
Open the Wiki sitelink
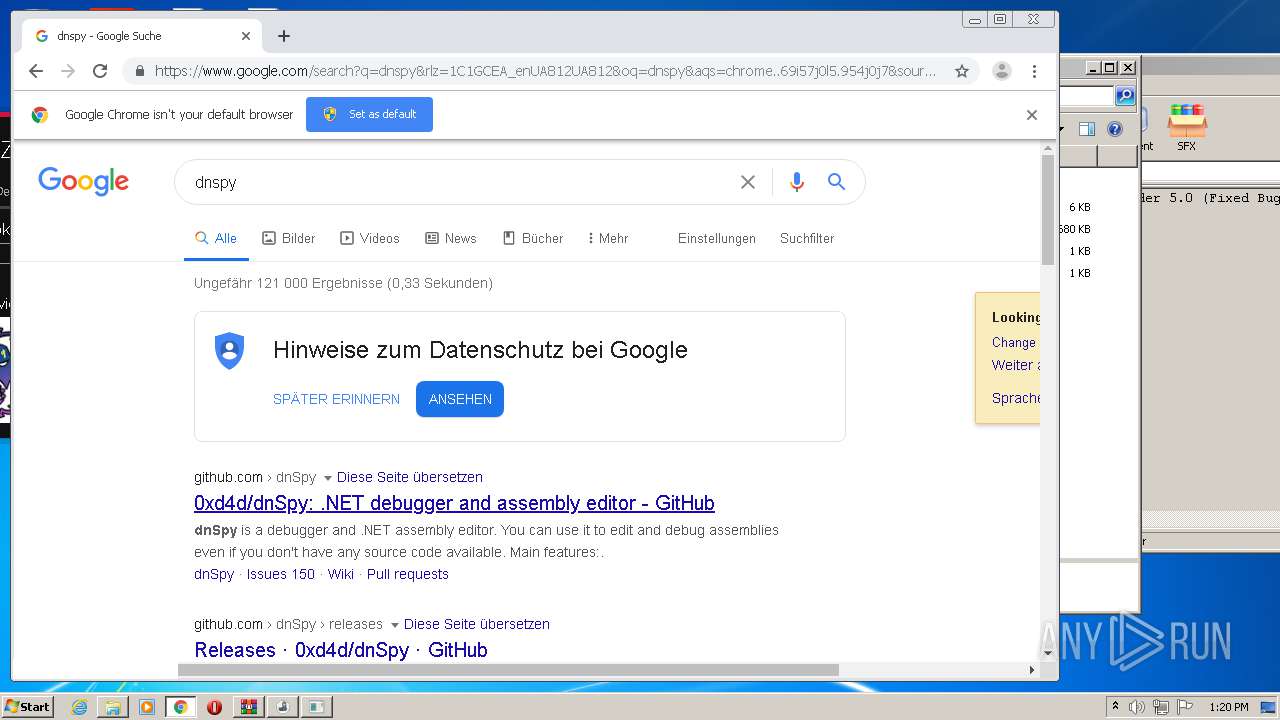[x=341, y=574]
